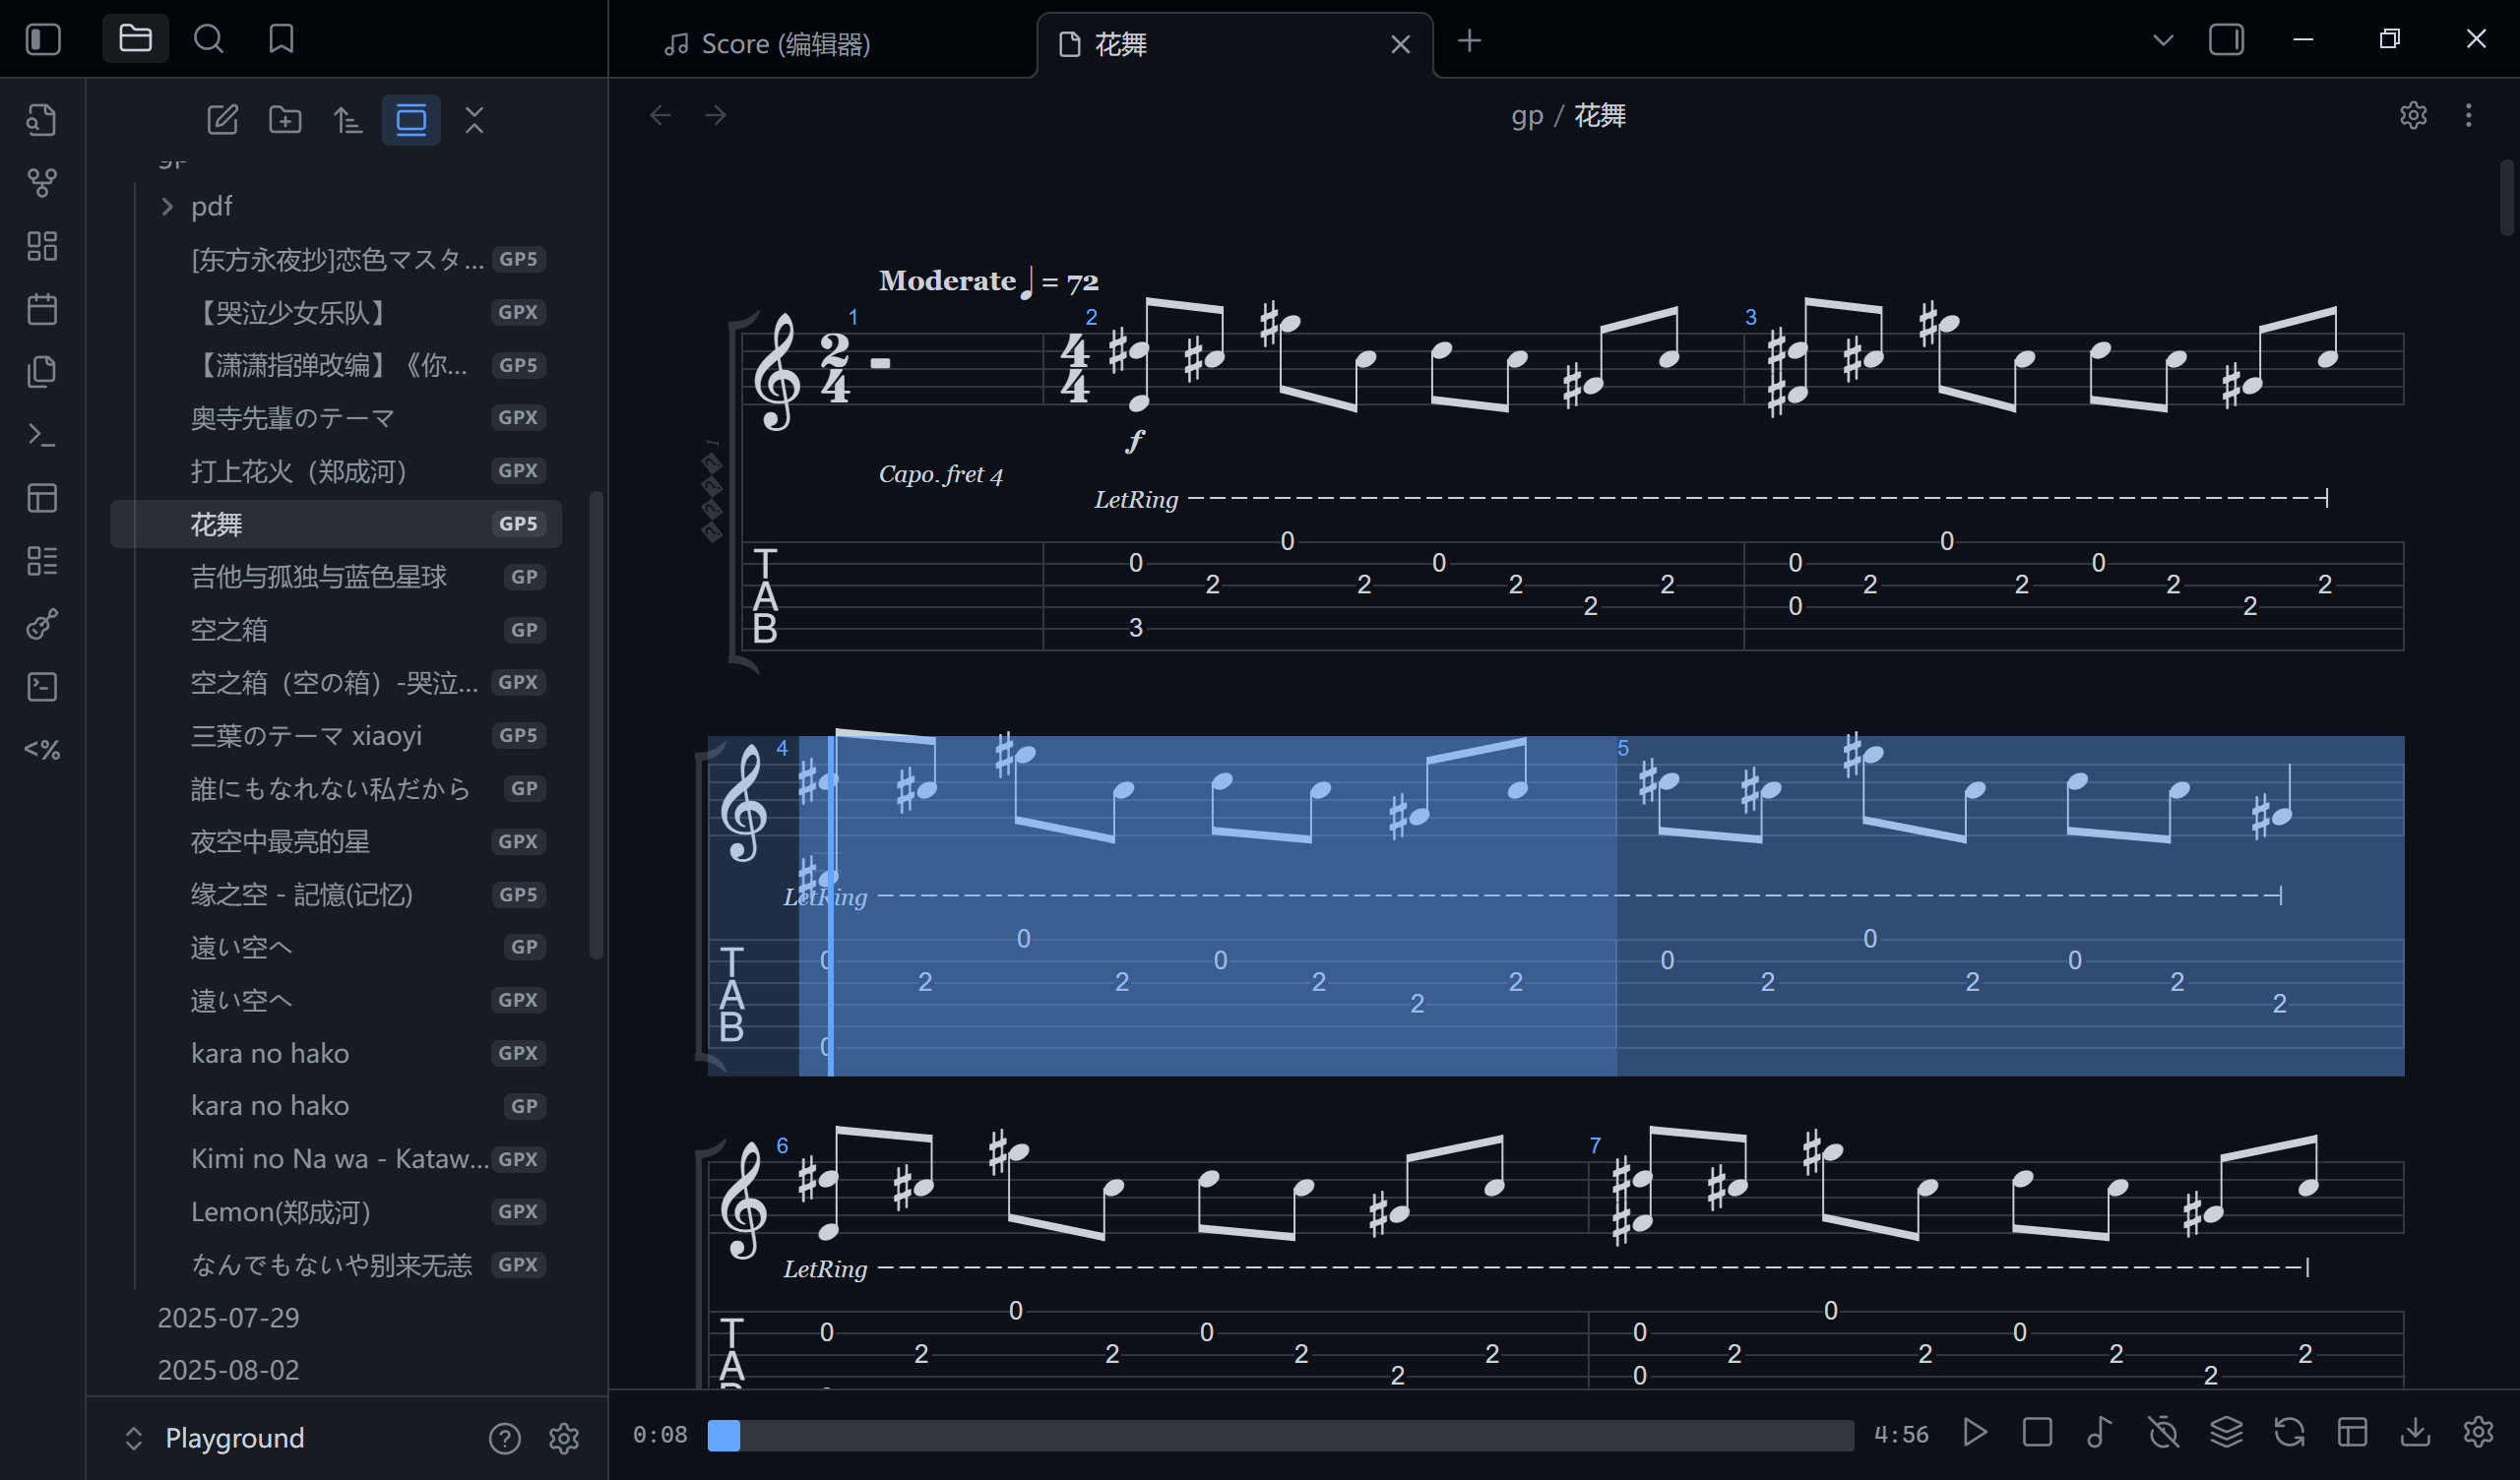This screenshot has height=1480, width=2520.
Task: Open player settings gear icon
Action: point(2478,1433)
